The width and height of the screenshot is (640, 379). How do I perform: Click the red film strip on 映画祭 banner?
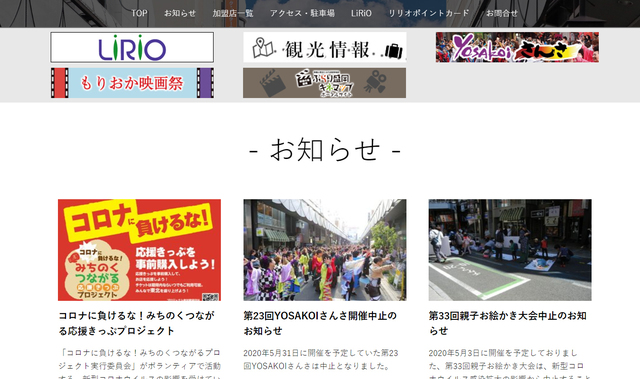60,83
